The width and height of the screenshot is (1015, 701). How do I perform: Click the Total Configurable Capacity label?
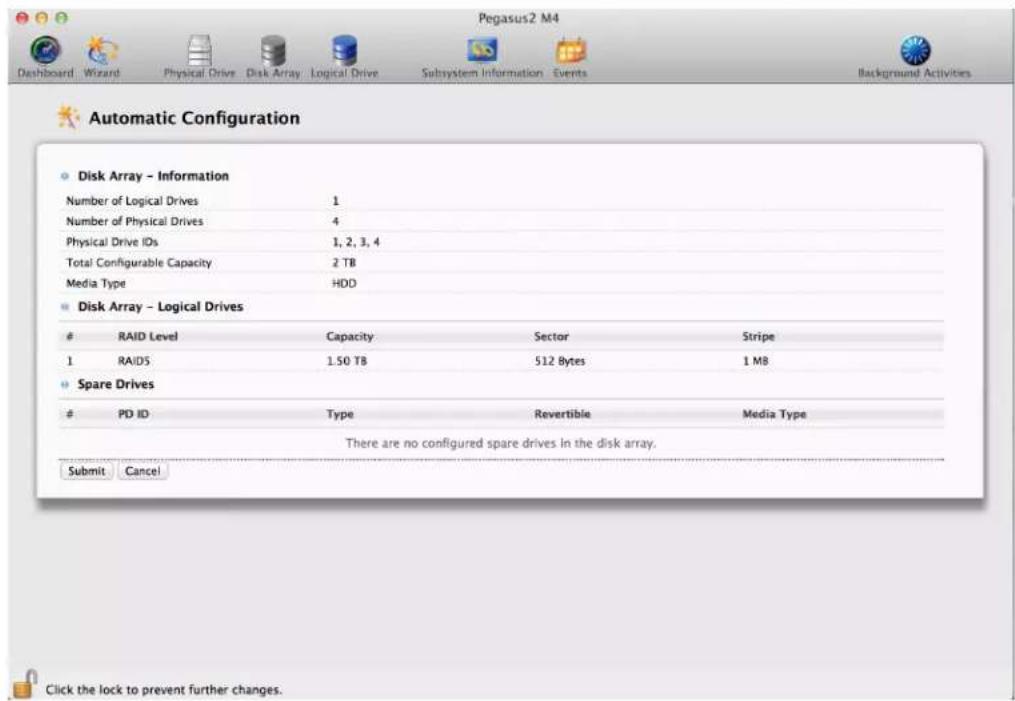pyautogui.click(x=139, y=263)
